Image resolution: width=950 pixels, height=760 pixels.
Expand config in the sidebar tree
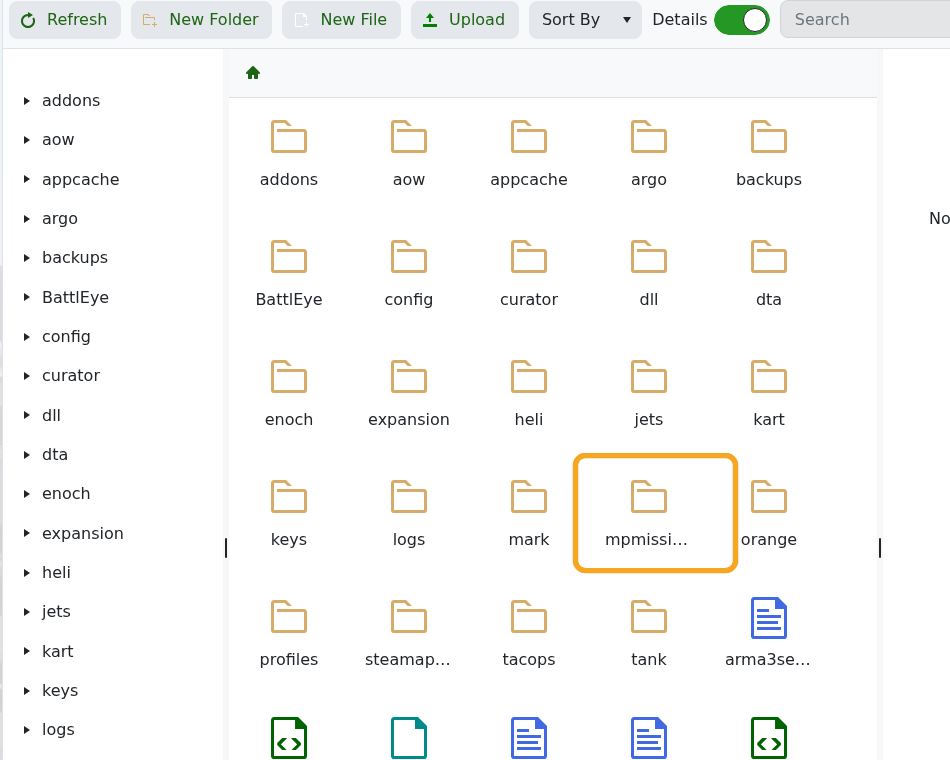27,336
